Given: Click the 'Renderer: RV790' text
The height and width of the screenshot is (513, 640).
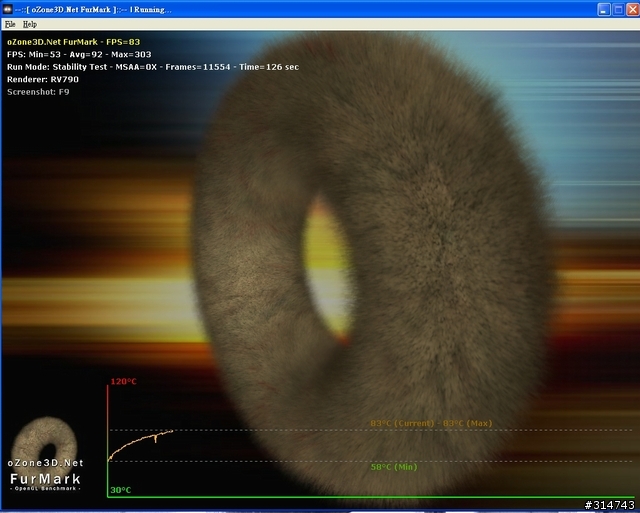Looking at the screenshot, I should pos(43,79).
